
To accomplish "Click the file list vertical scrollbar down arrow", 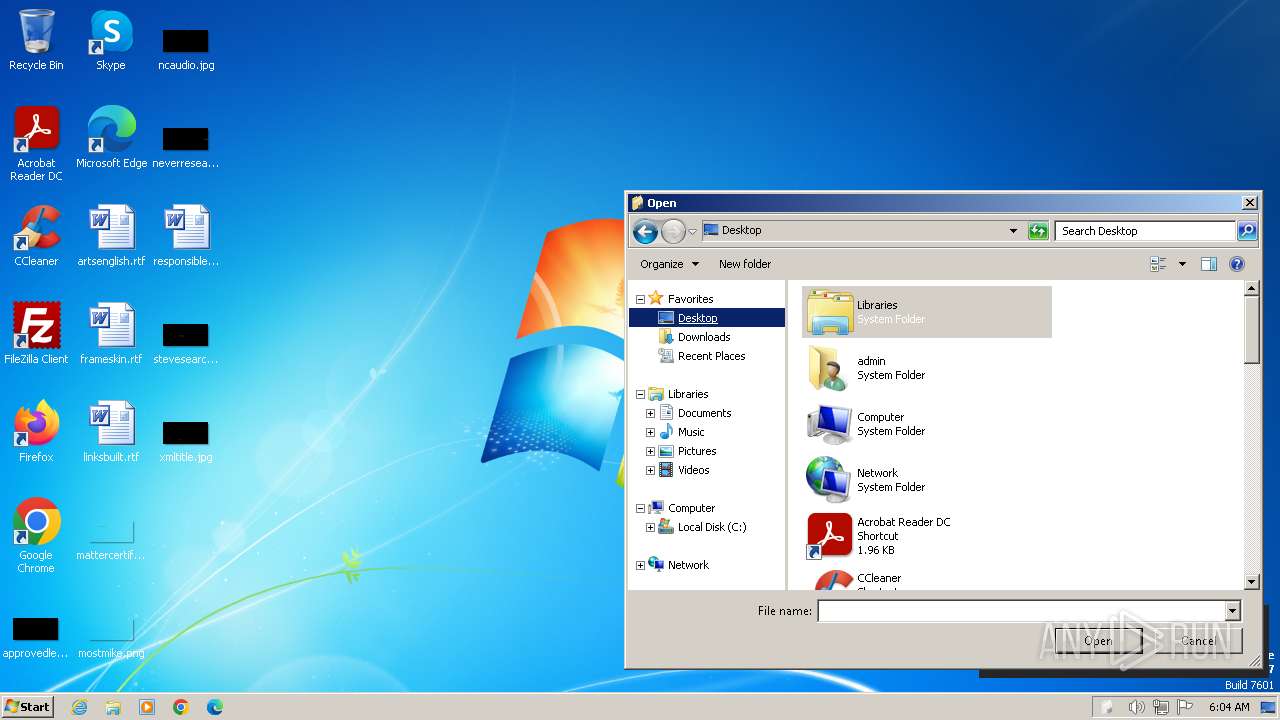I will pyautogui.click(x=1251, y=582).
